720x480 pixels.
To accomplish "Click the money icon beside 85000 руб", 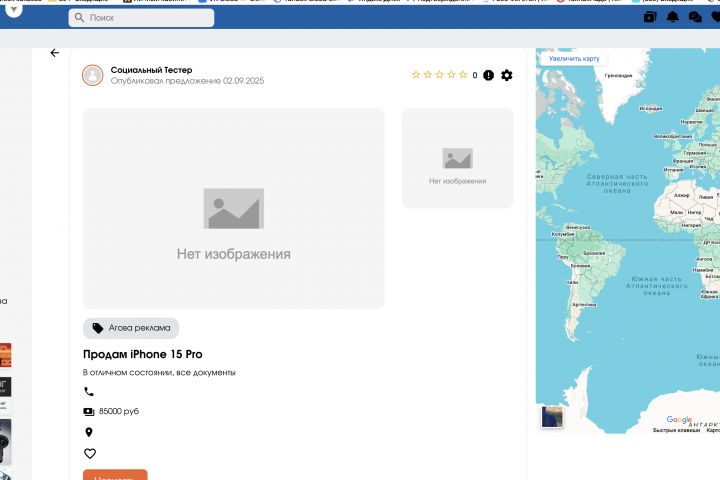I will 89,412.
